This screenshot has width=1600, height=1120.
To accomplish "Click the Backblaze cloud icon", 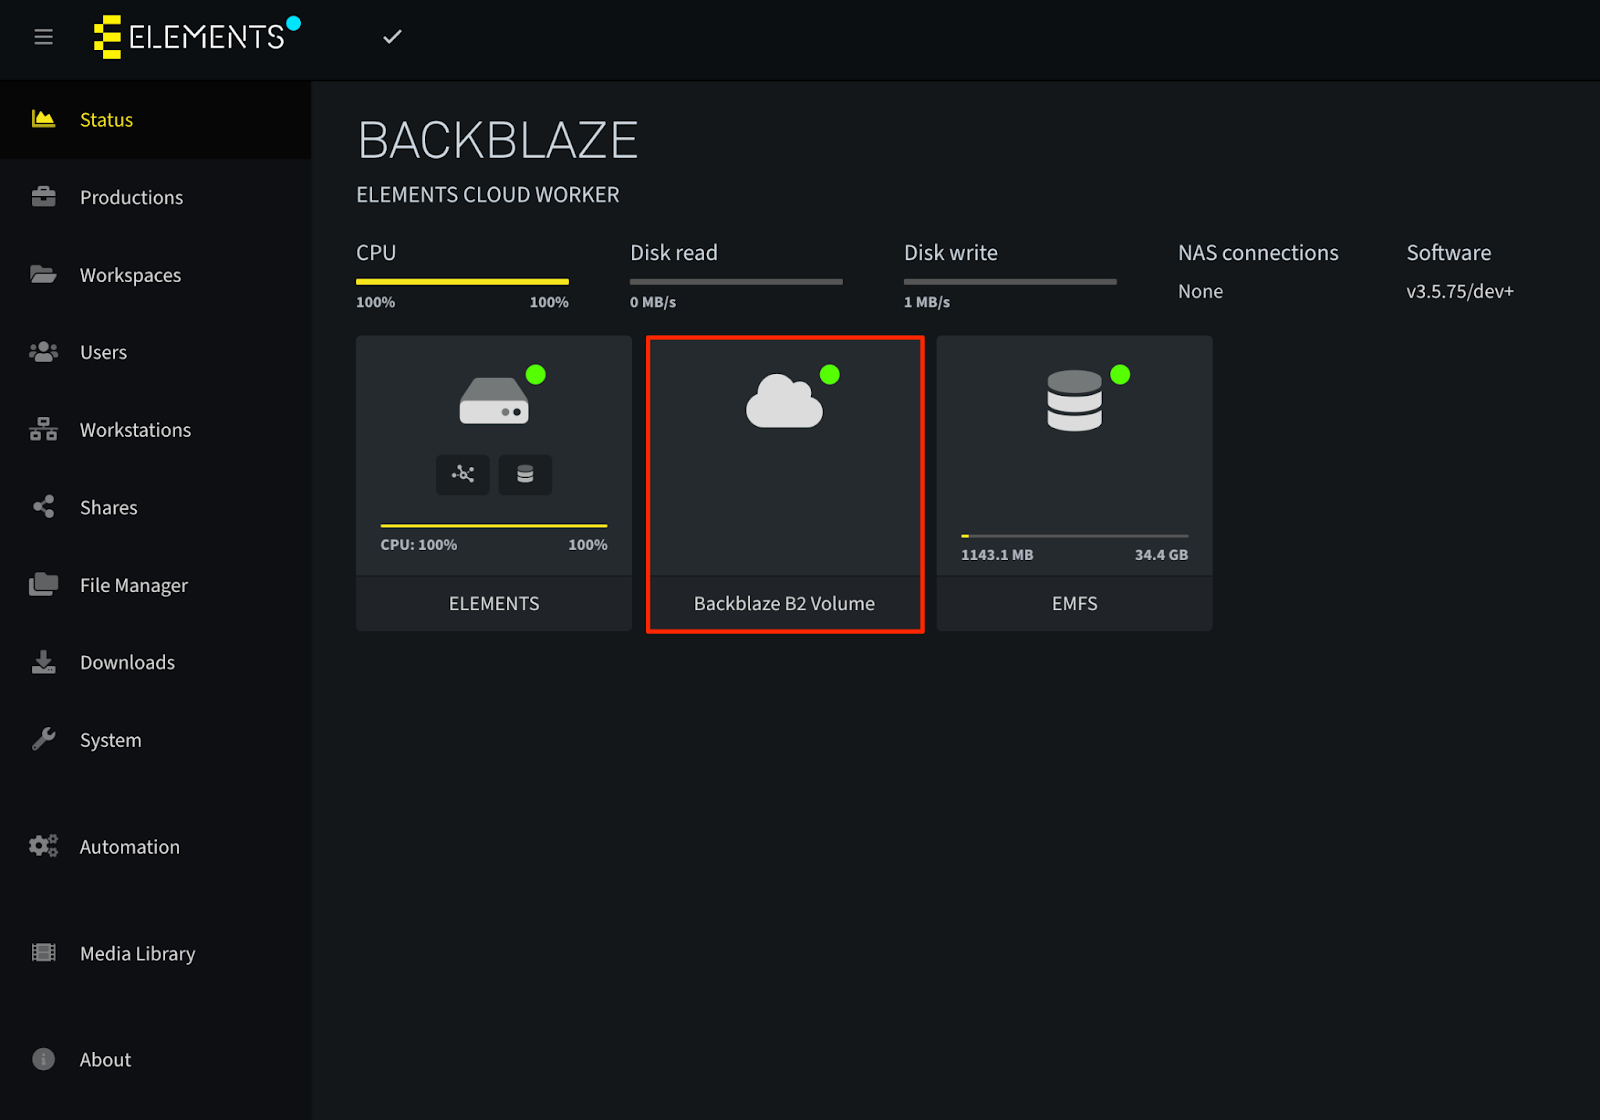I will click(x=784, y=401).
